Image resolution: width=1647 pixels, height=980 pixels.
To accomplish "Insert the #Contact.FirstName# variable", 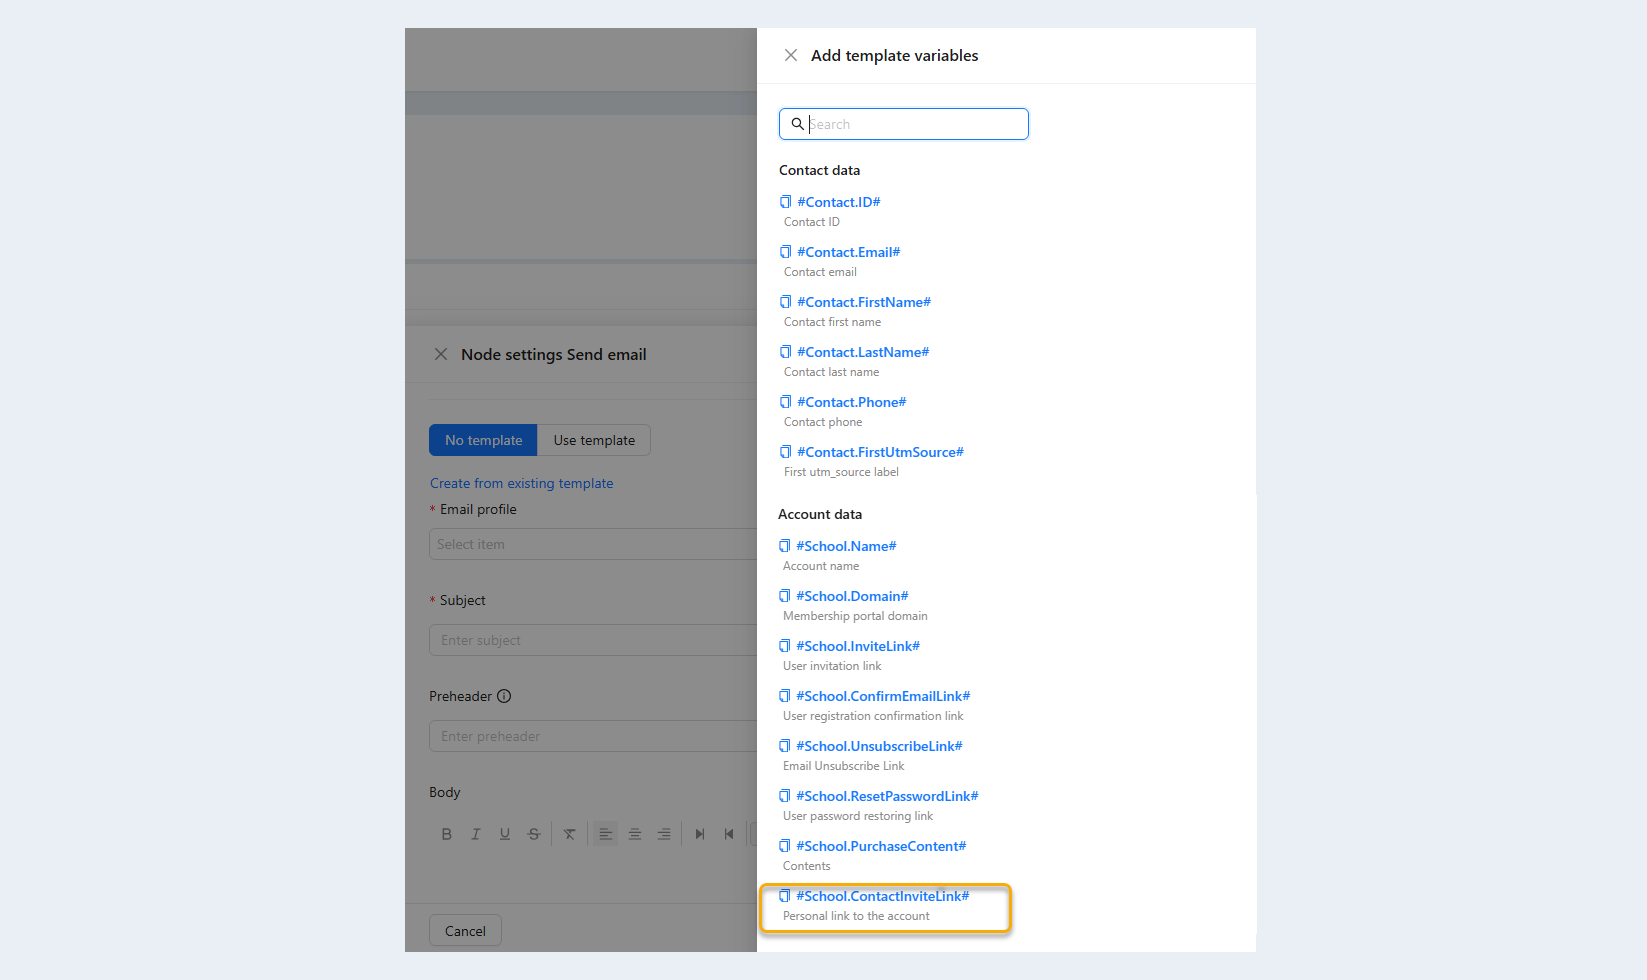I will tap(864, 302).
